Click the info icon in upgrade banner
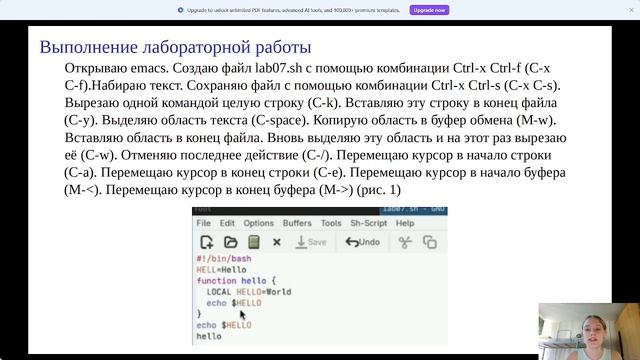 [180, 10]
